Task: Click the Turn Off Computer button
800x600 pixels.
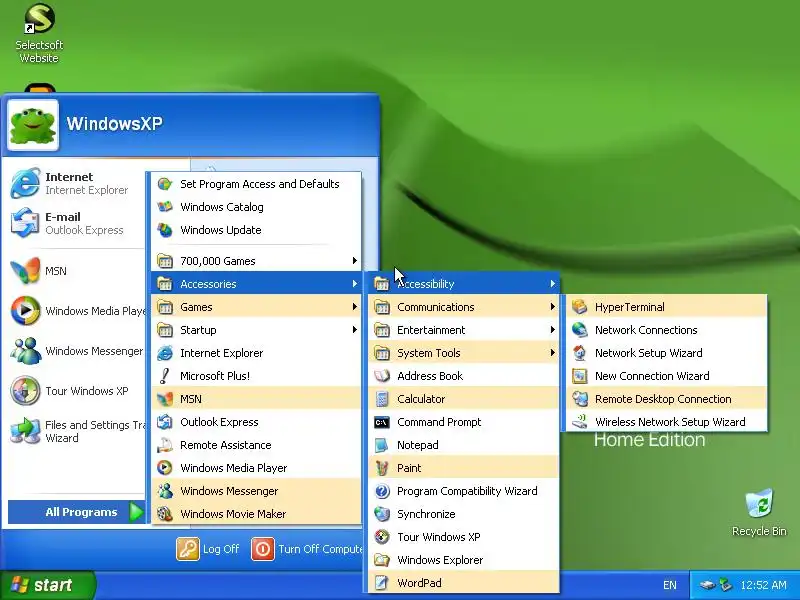Action: pyautogui.click(x=307, y=549)
